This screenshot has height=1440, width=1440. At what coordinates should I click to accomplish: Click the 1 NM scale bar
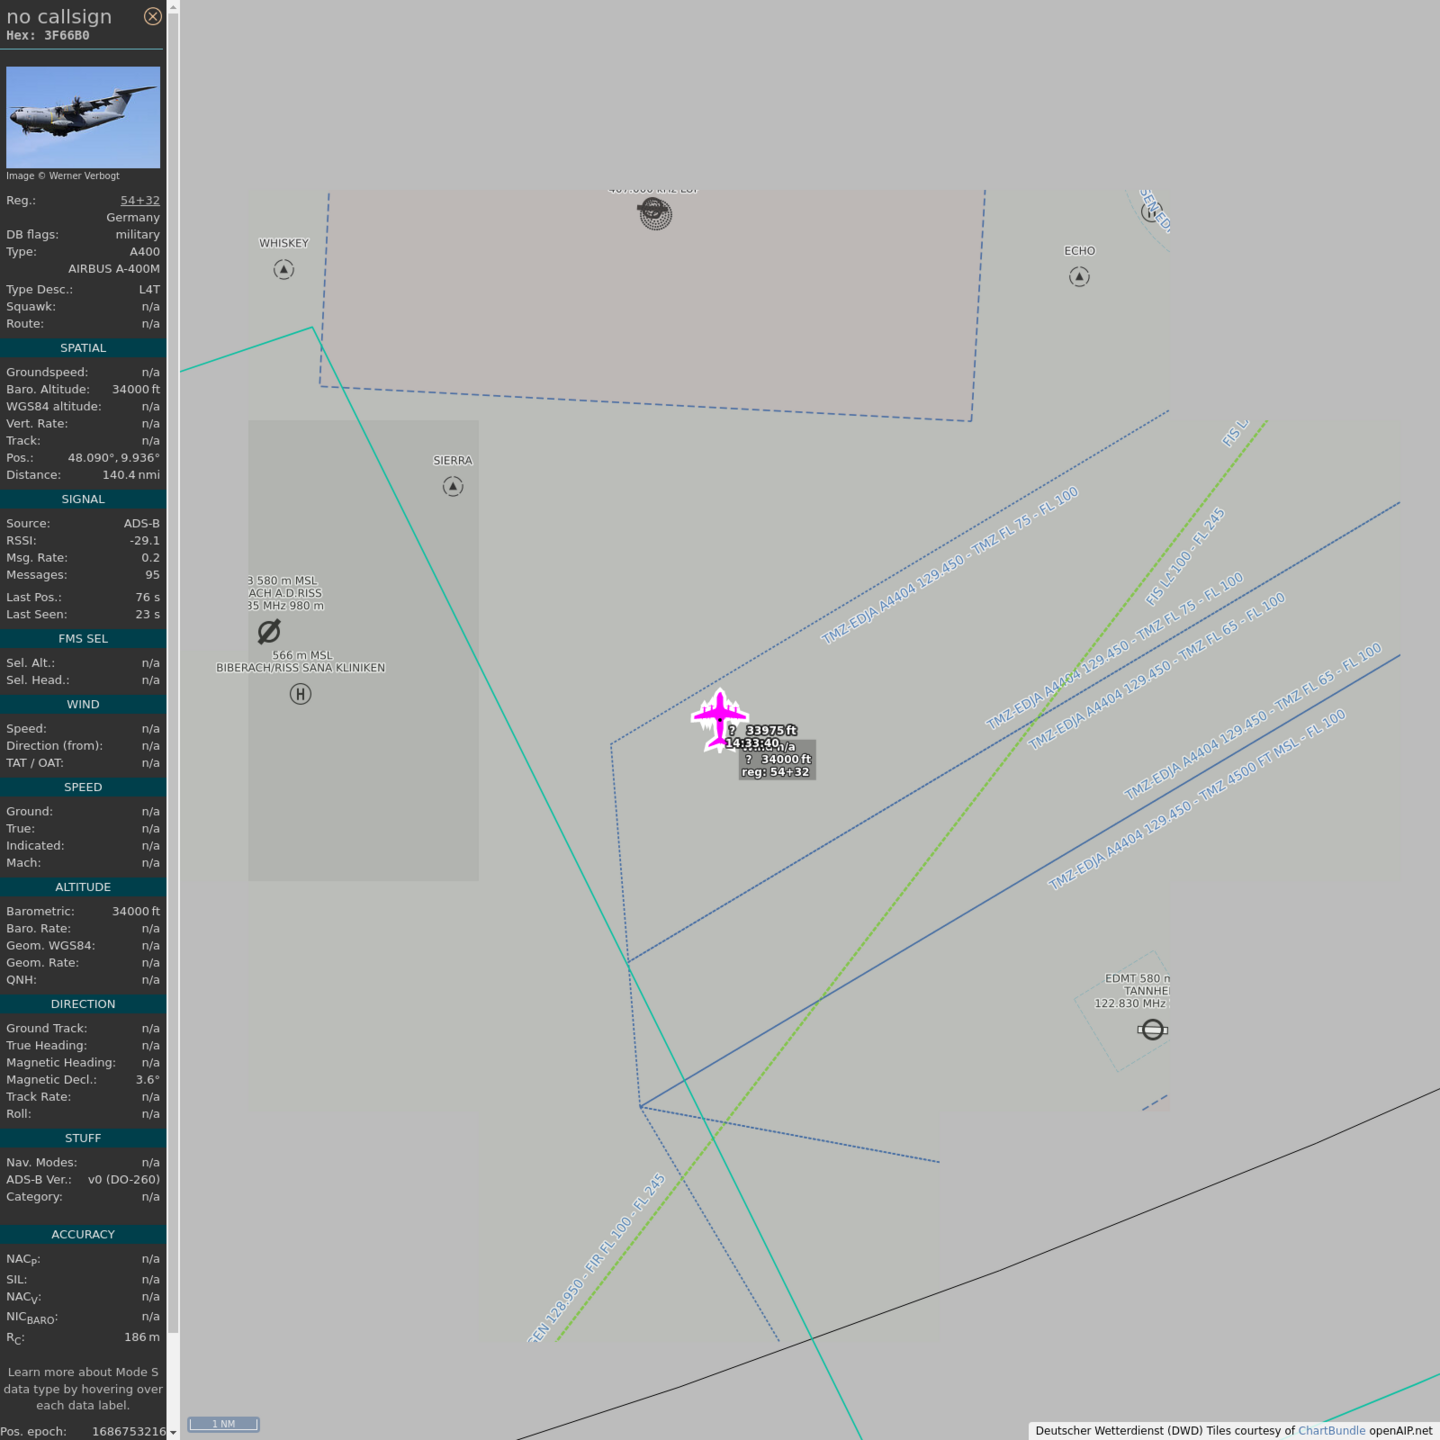click(x=224, y=1424)
